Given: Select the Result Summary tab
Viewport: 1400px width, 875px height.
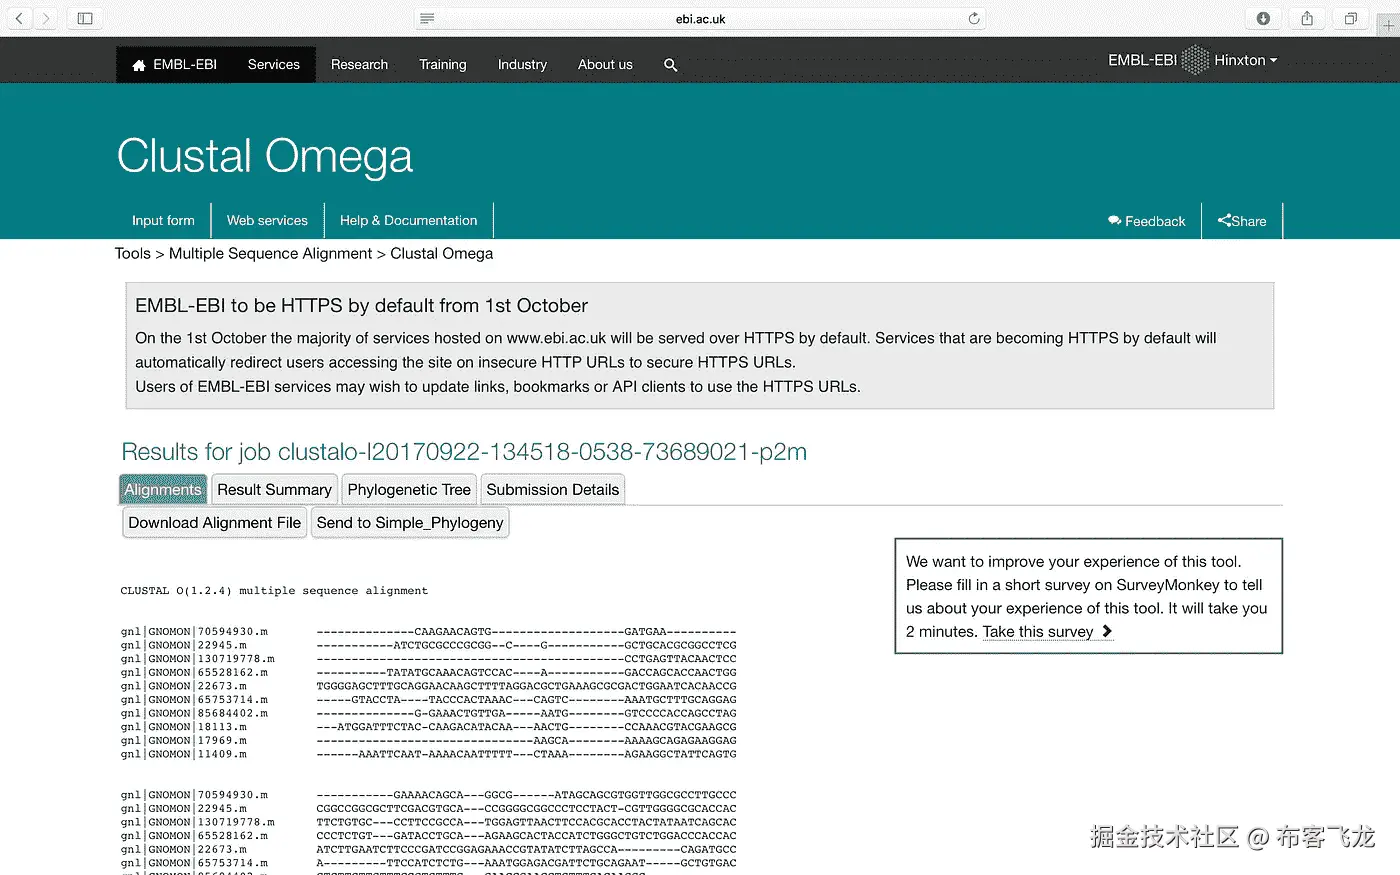Looking at the screenshot, I should tap(274, 489).
